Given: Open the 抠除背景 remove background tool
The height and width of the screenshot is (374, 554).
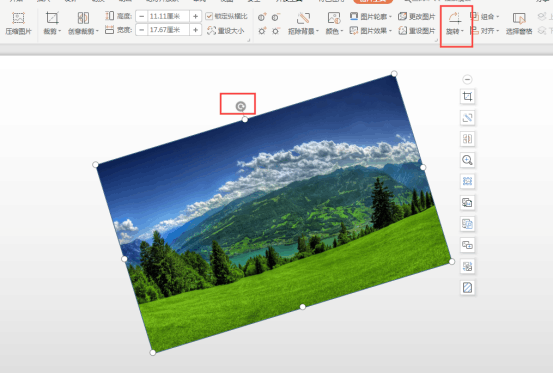Looking at the screenshot, I should 303,23.
